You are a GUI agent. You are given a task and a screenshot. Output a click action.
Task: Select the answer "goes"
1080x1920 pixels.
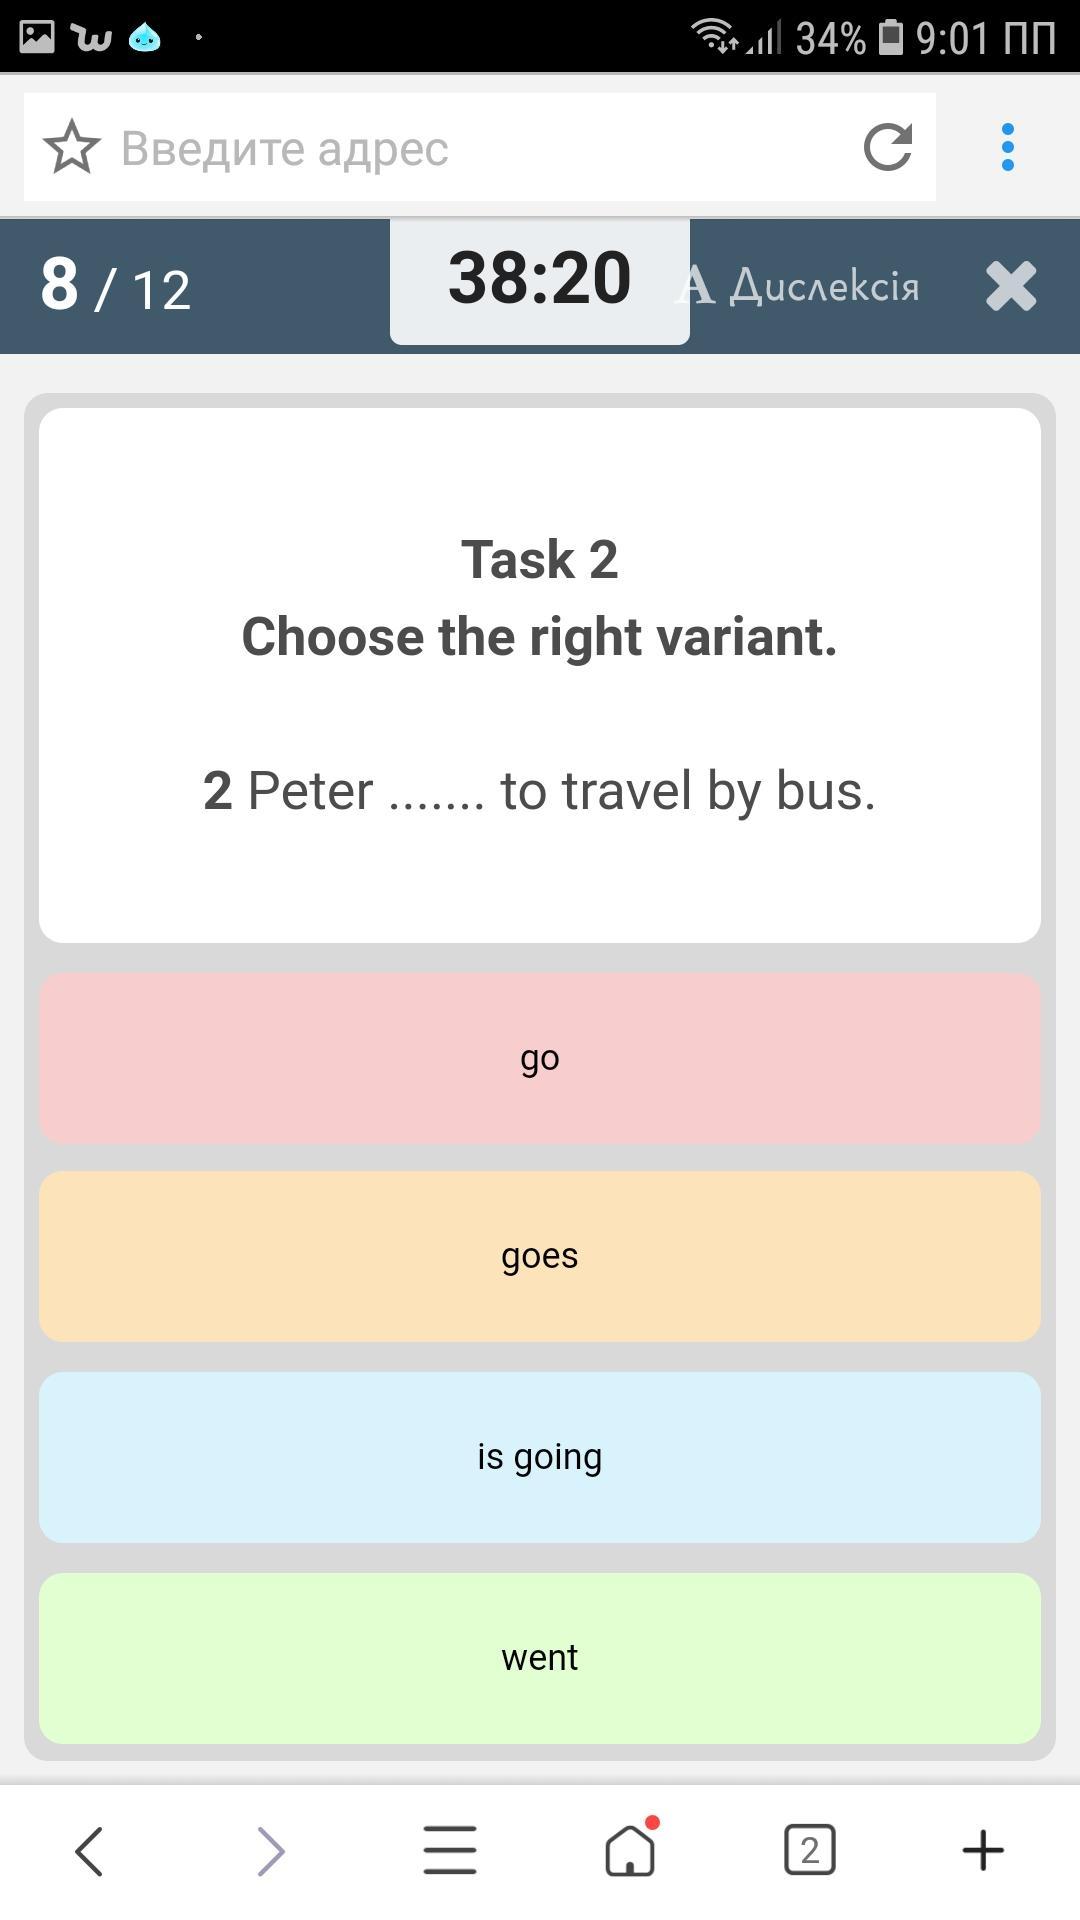click(x=540, y=1256)
